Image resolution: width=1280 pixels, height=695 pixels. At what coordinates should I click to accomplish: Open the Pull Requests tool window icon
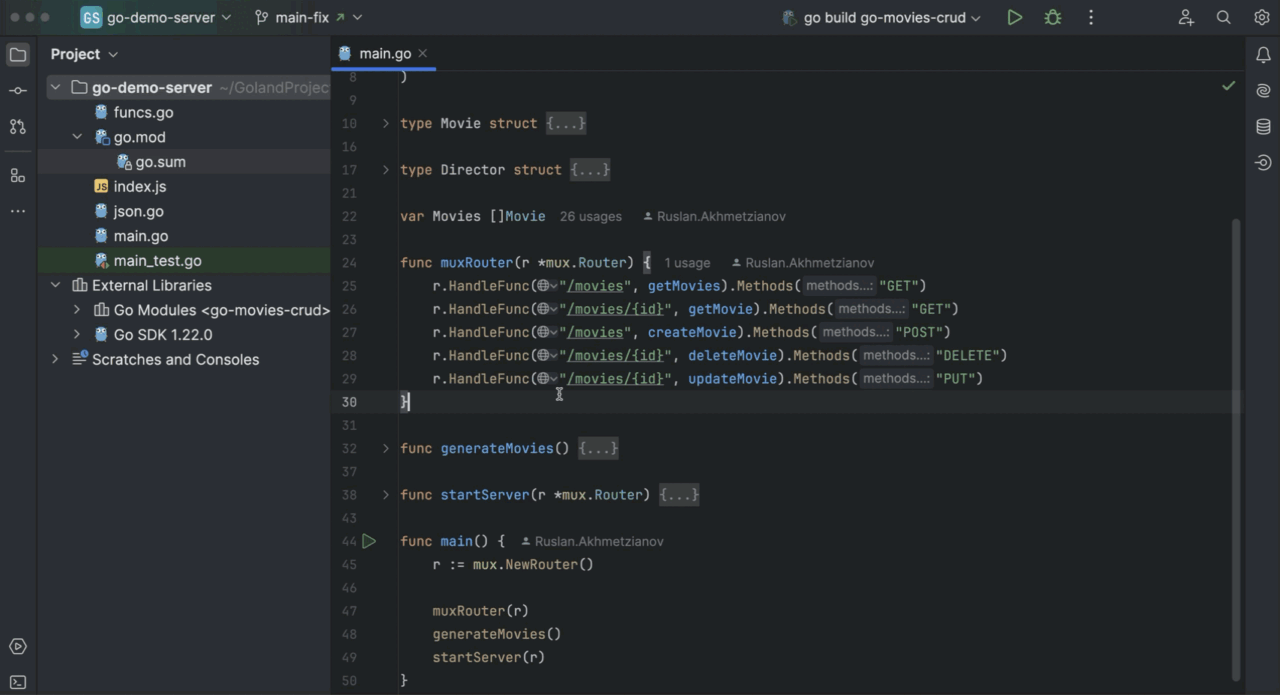point(18,127)
